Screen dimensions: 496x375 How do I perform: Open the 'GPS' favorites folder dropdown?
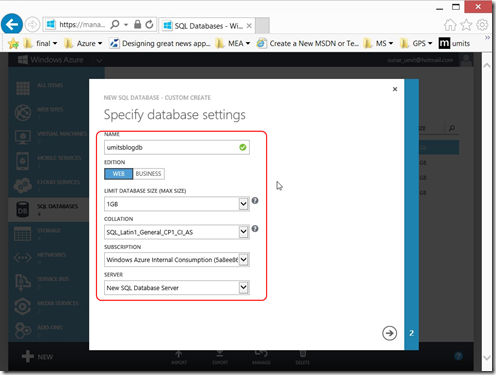click(x=416, y=43)
